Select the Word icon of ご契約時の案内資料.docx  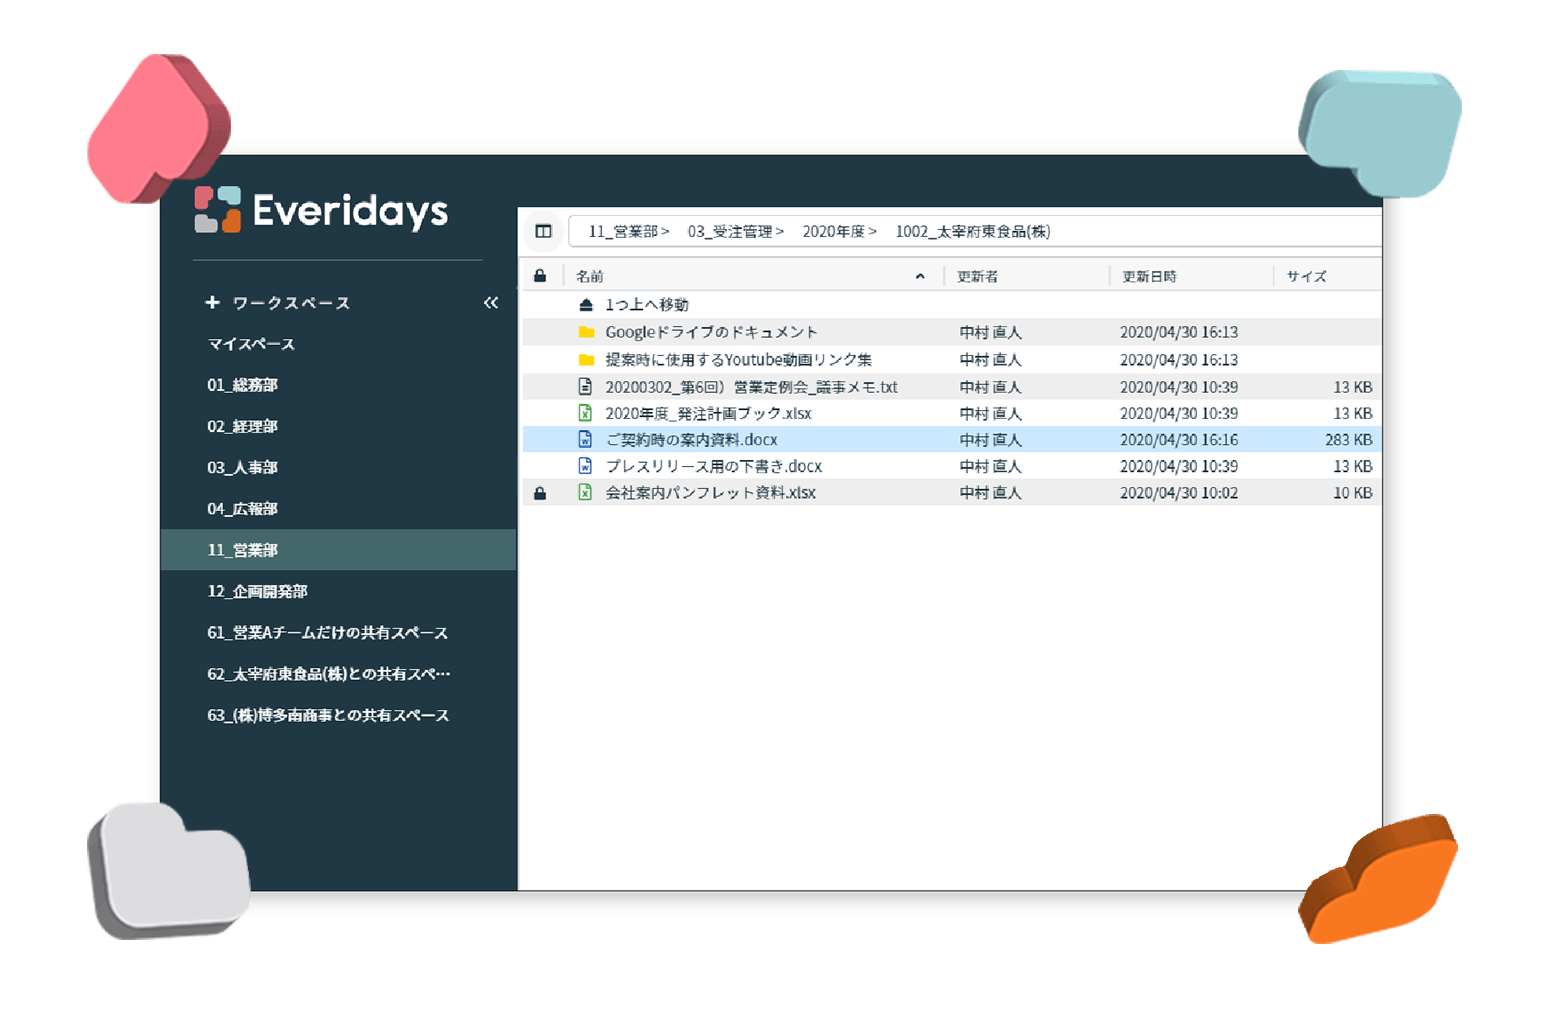pos(584,439)
